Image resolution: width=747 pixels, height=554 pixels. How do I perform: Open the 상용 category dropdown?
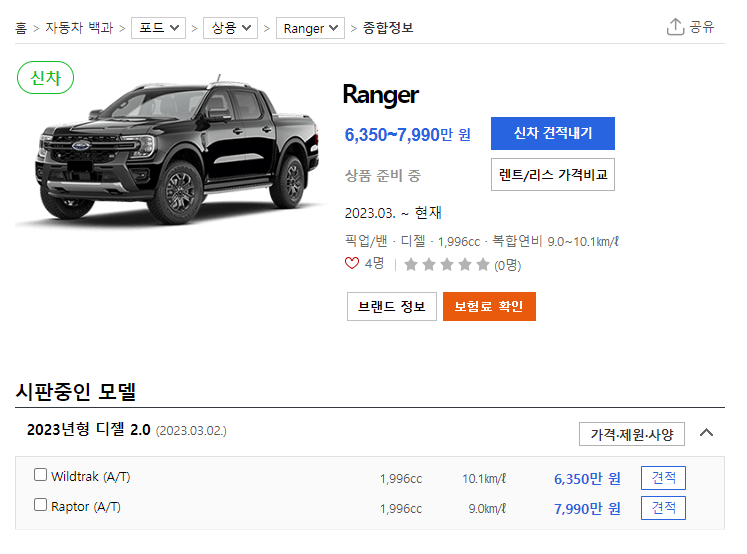[x=230, y=28]
